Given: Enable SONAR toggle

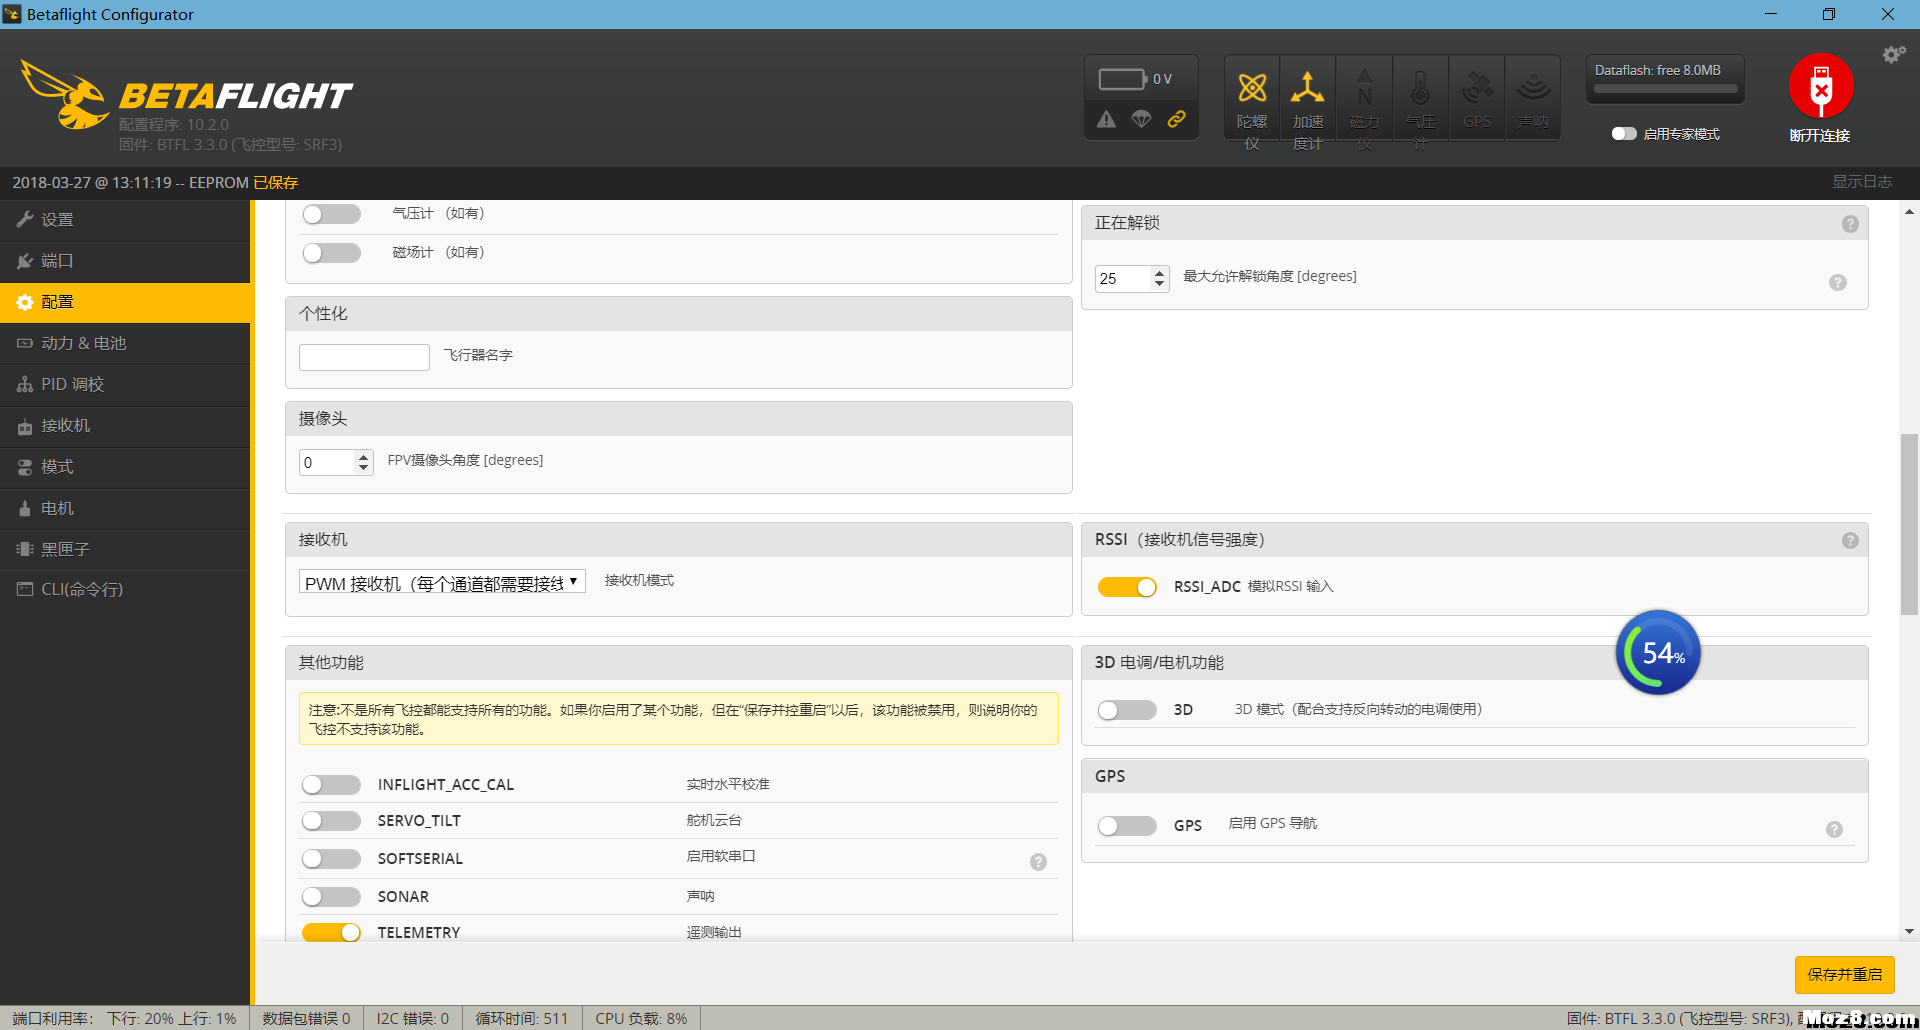Looking at the screenshot, I should coord(331,897).
